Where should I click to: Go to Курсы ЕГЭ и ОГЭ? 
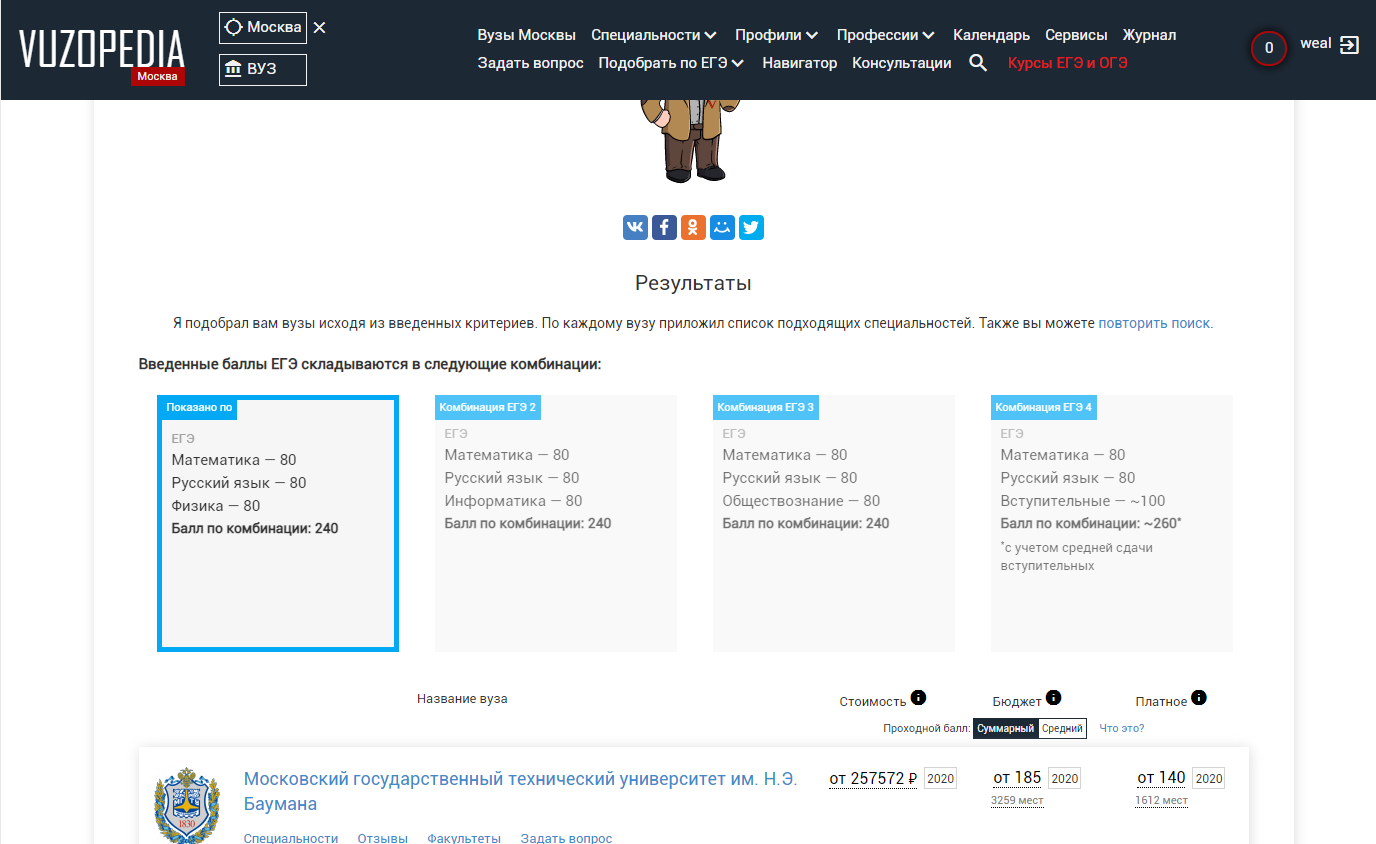point(1067,63)
